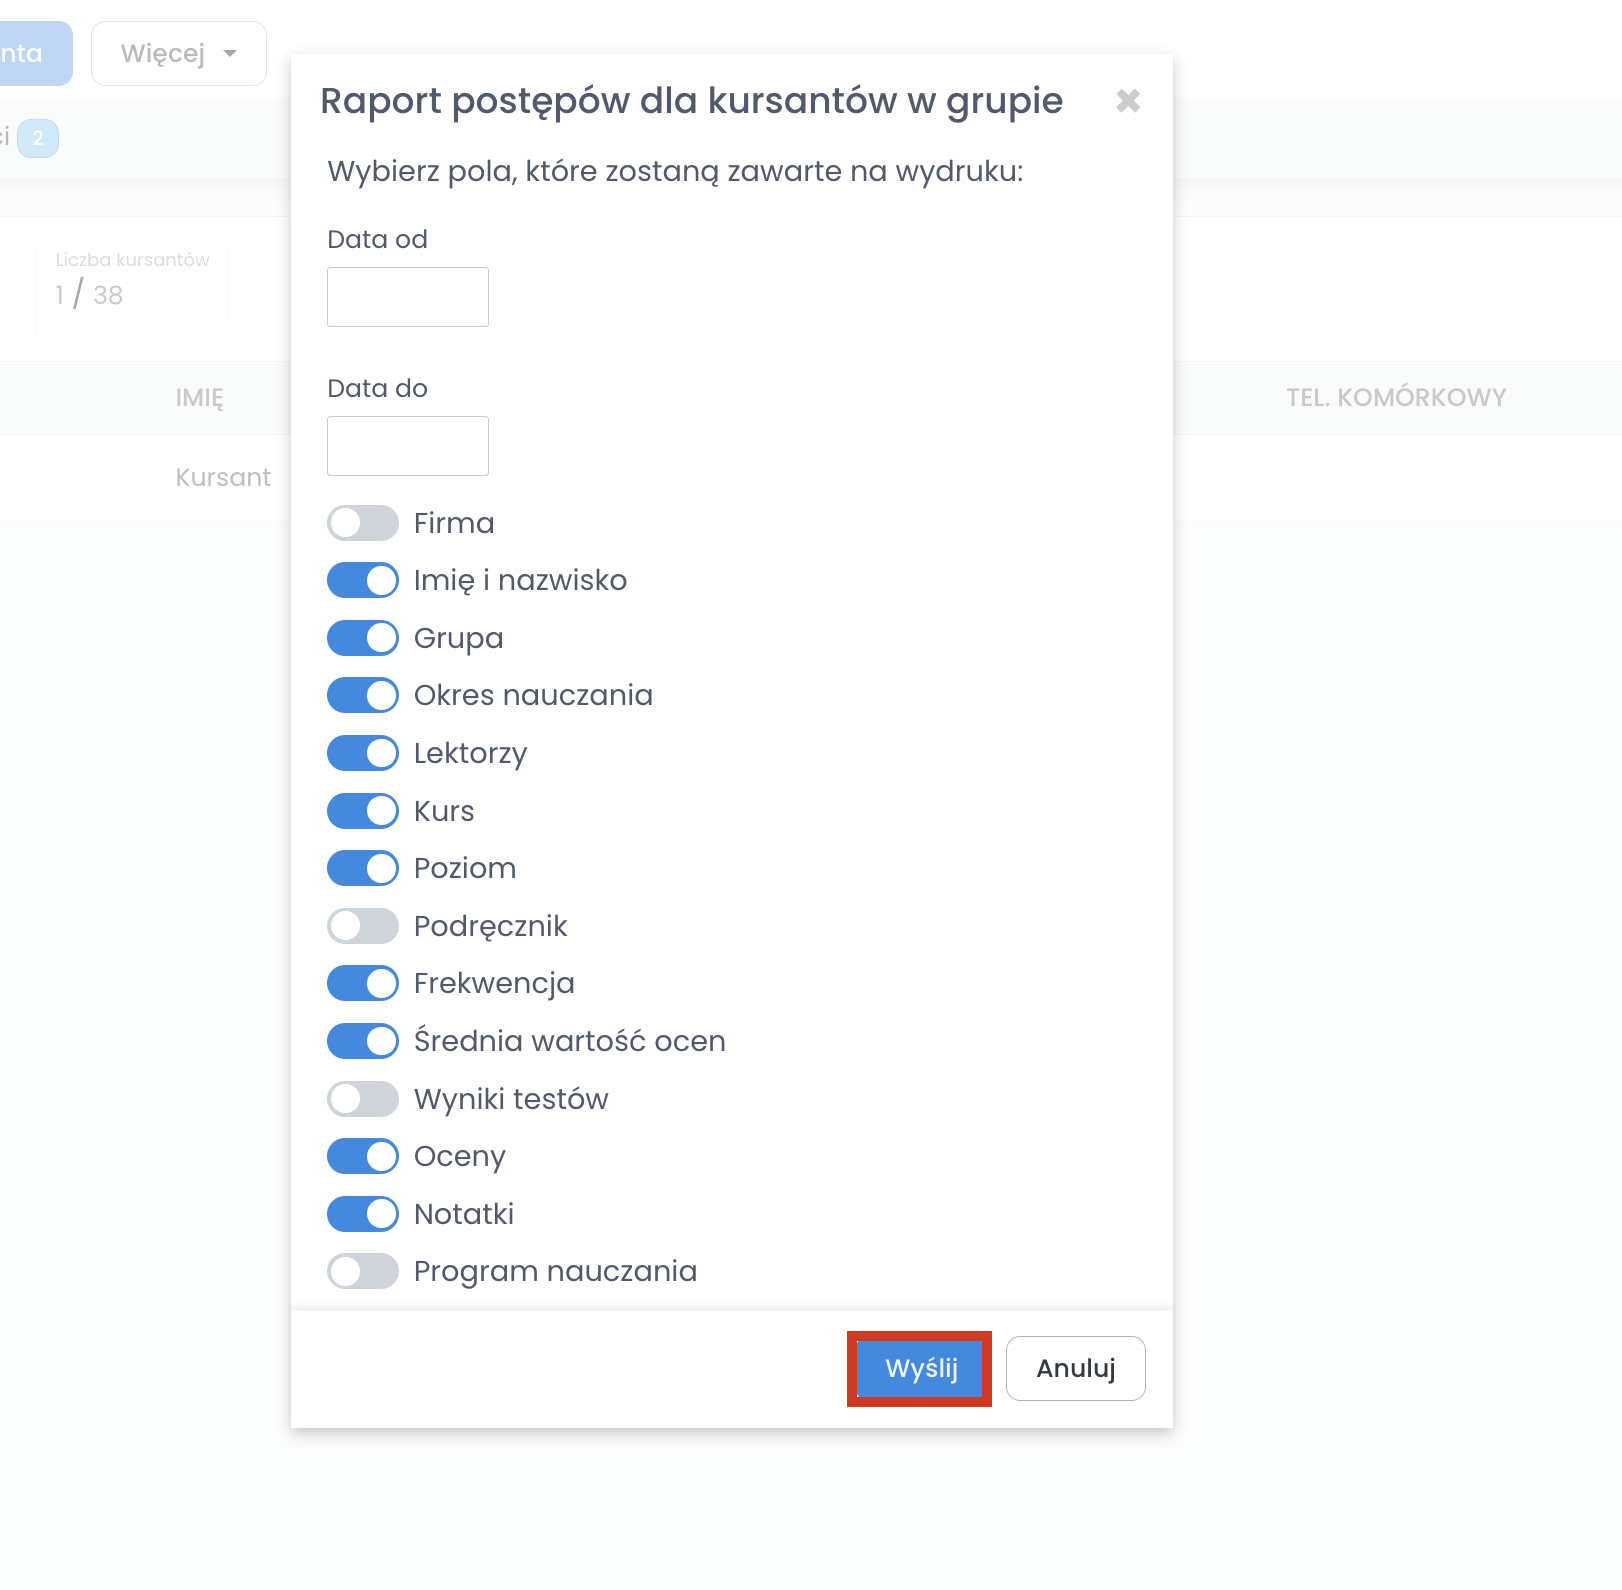The image size is (1622, 1590).
Task: Disable the Notatki toggle
Action: [363, 1214]
